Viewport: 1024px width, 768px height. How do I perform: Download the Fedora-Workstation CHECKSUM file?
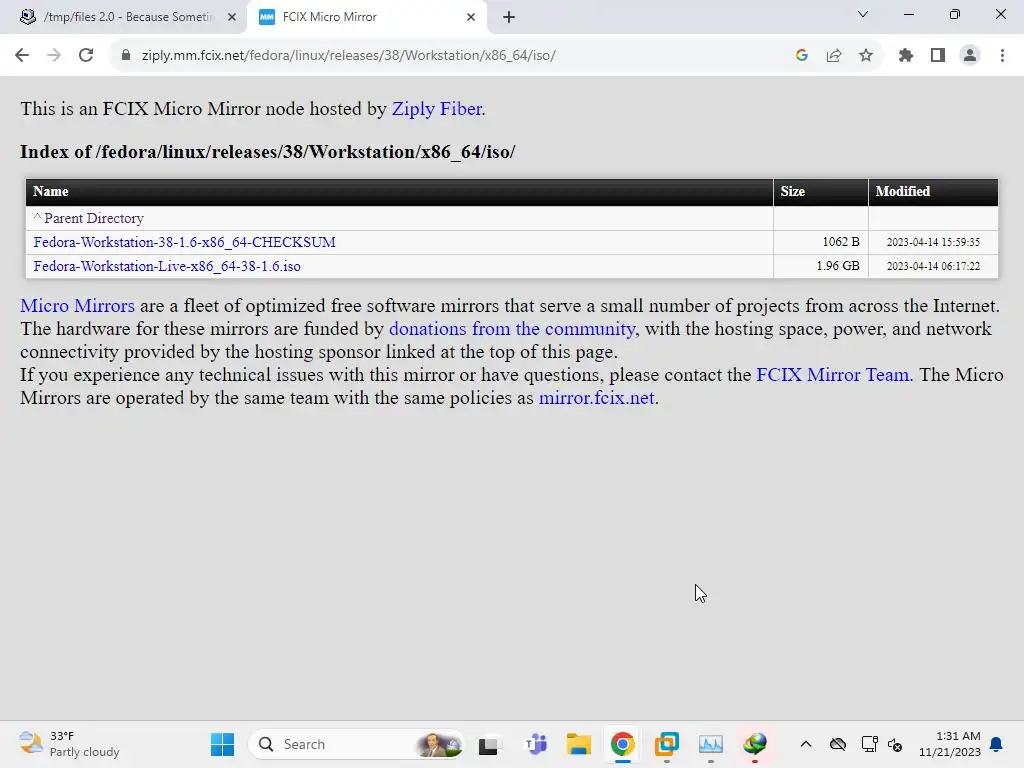click(185, 242)
